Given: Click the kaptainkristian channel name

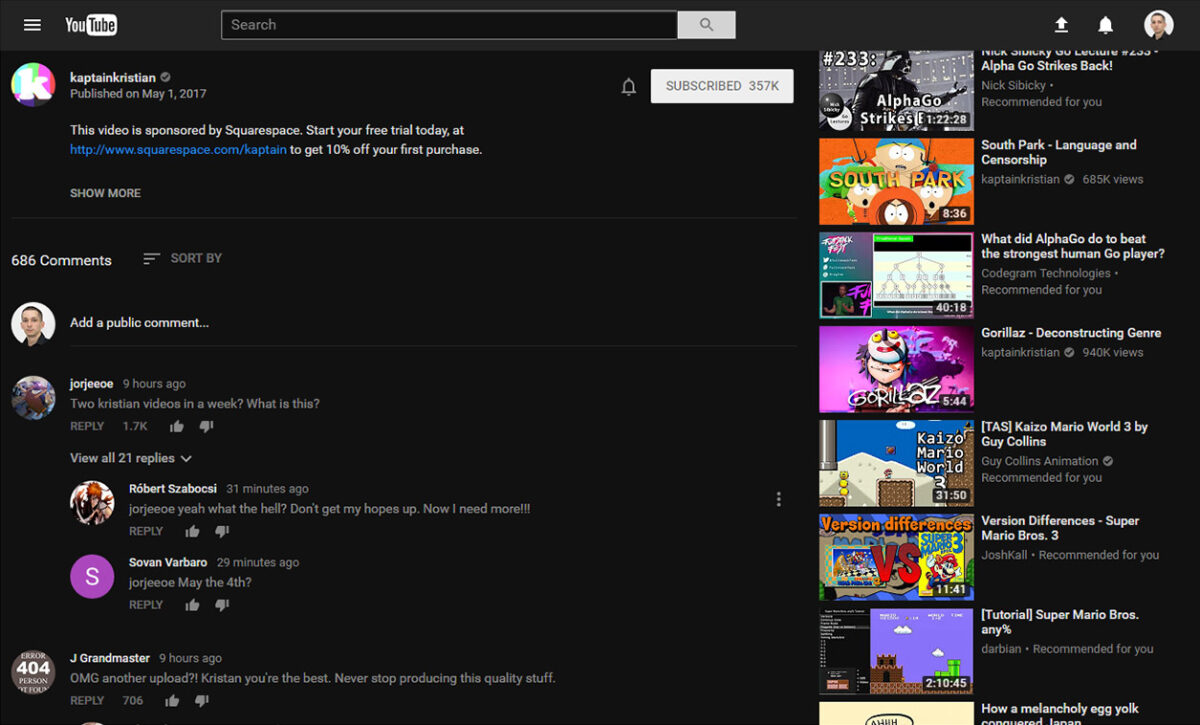Looking at the screenshot, I should coord(113,77).
